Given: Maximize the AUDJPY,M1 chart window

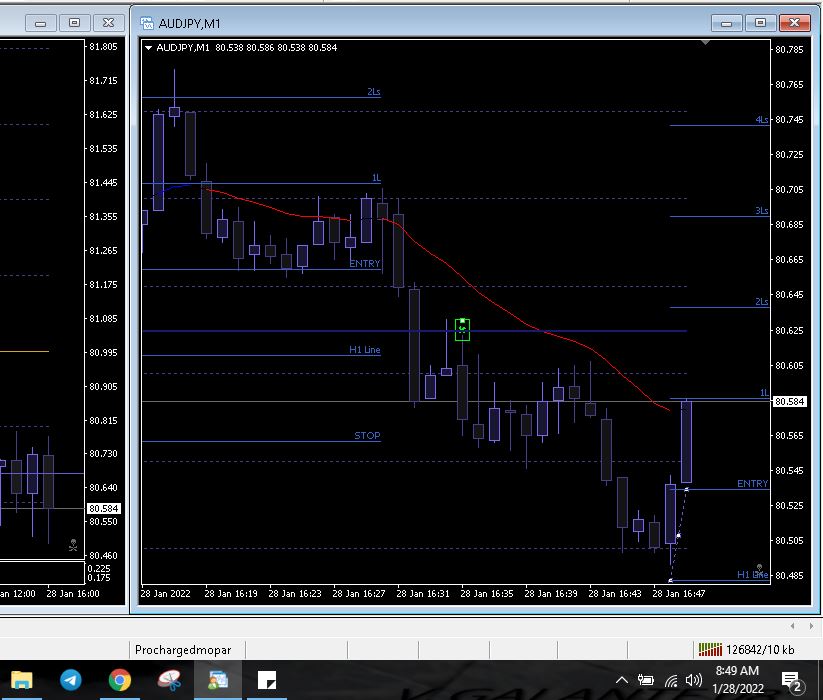Looking at the screenshot, I should pyautogui.click(x=760, y=23).
